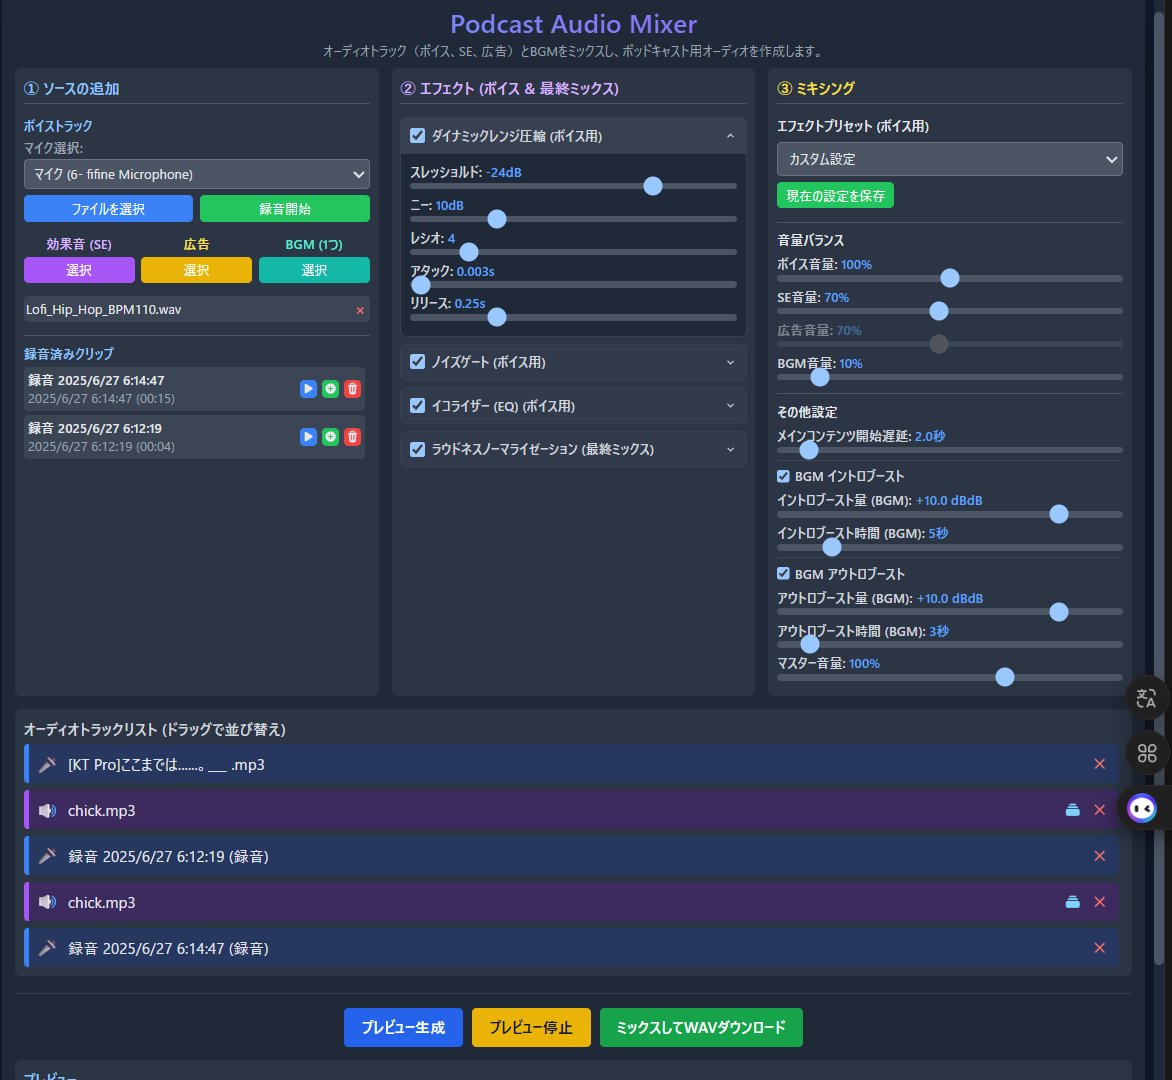Save settings with 現在の設定を保存

[835, 196]
